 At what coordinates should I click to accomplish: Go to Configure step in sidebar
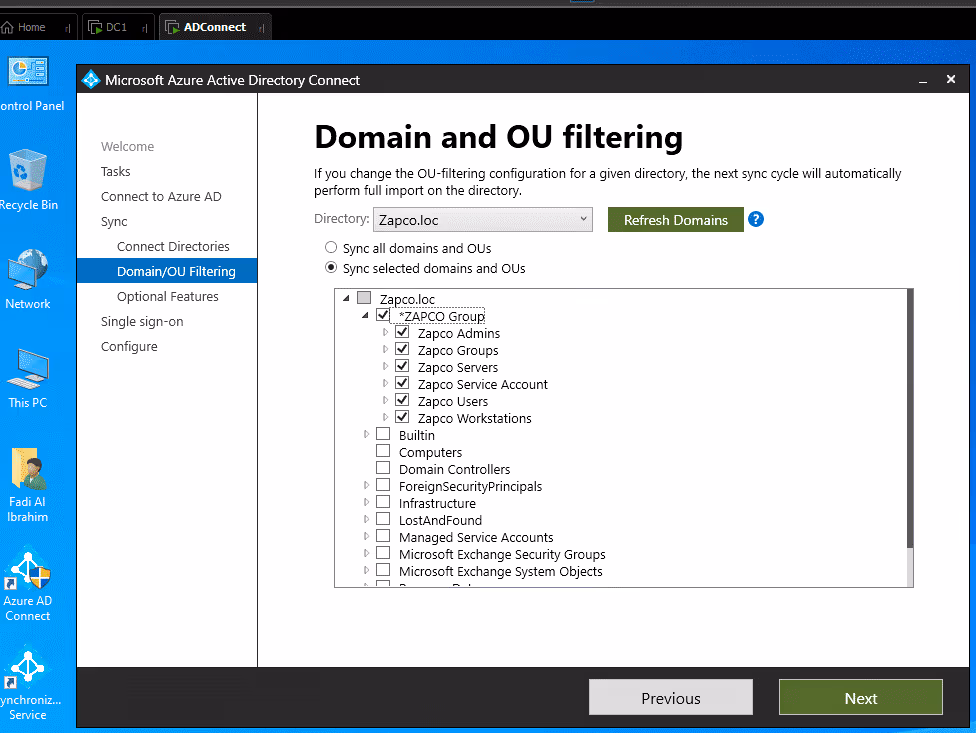pyautogui.click(x=129, y=347)
